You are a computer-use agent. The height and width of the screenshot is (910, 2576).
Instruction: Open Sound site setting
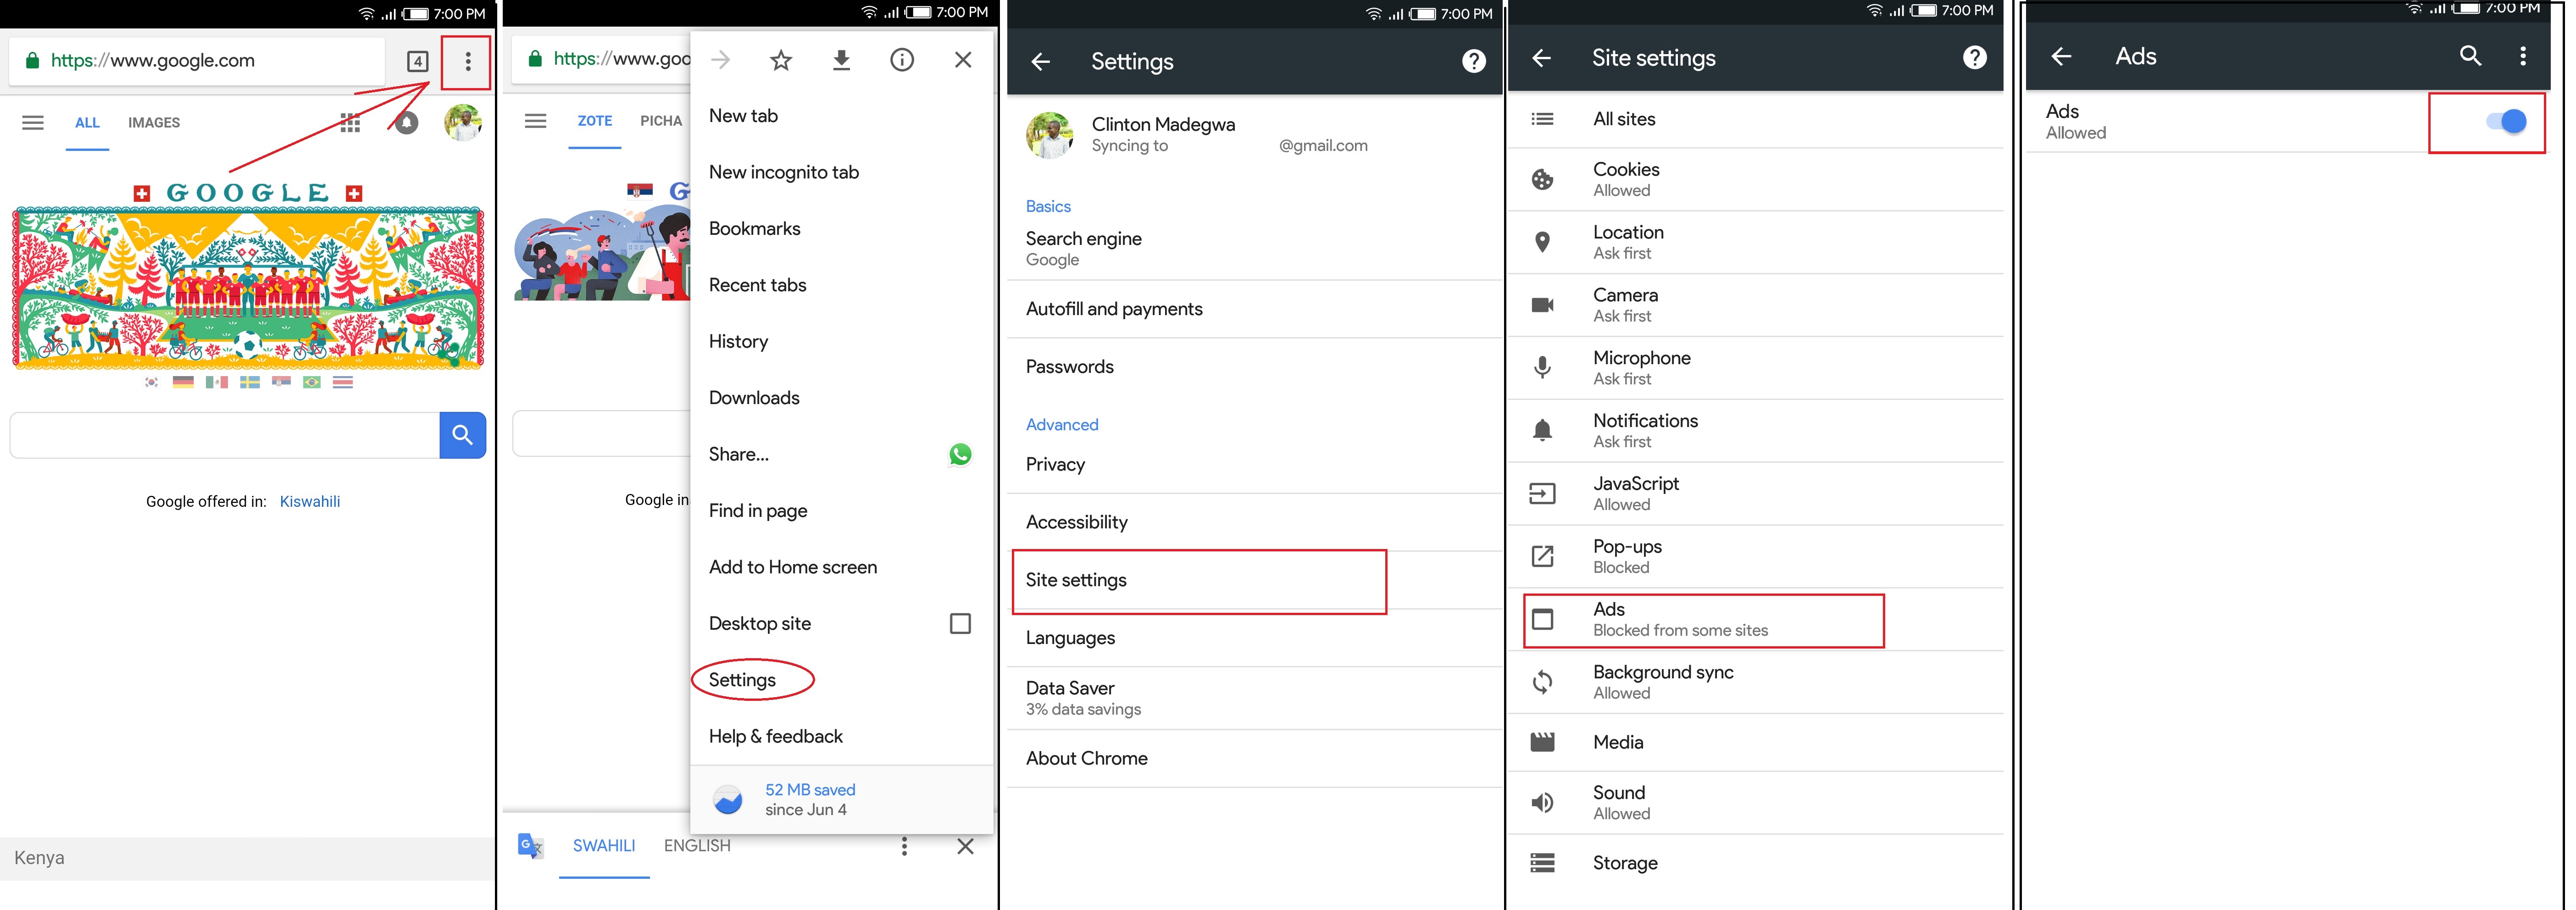click(x=1756, y=803)
